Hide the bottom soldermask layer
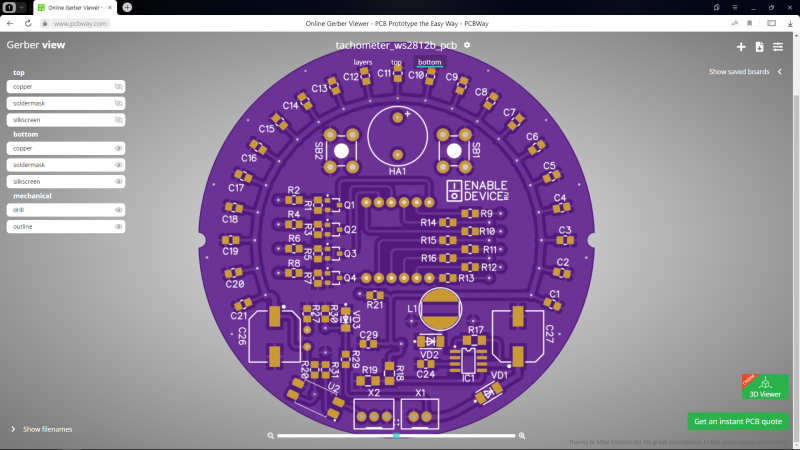Screen dimensions: 800x450 (118, 164)
